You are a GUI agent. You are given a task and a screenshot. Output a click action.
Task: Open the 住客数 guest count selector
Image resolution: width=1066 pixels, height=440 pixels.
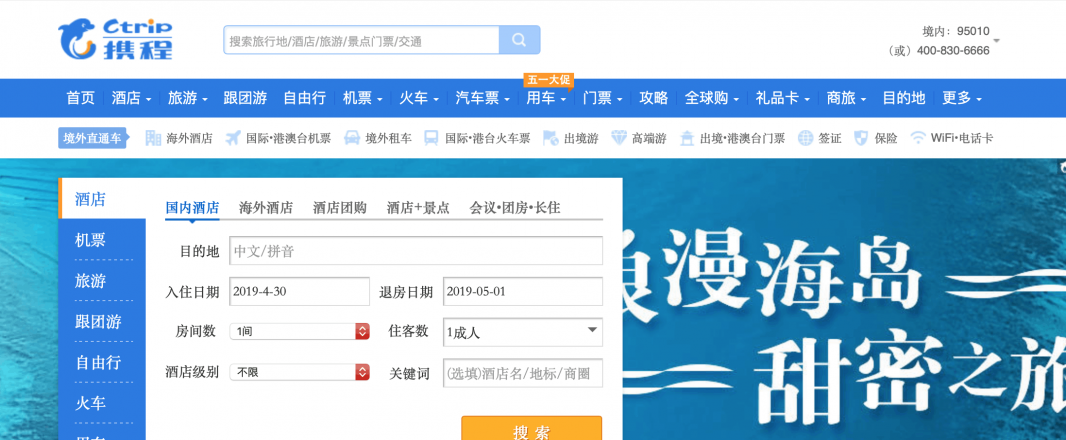coord(523,333)
